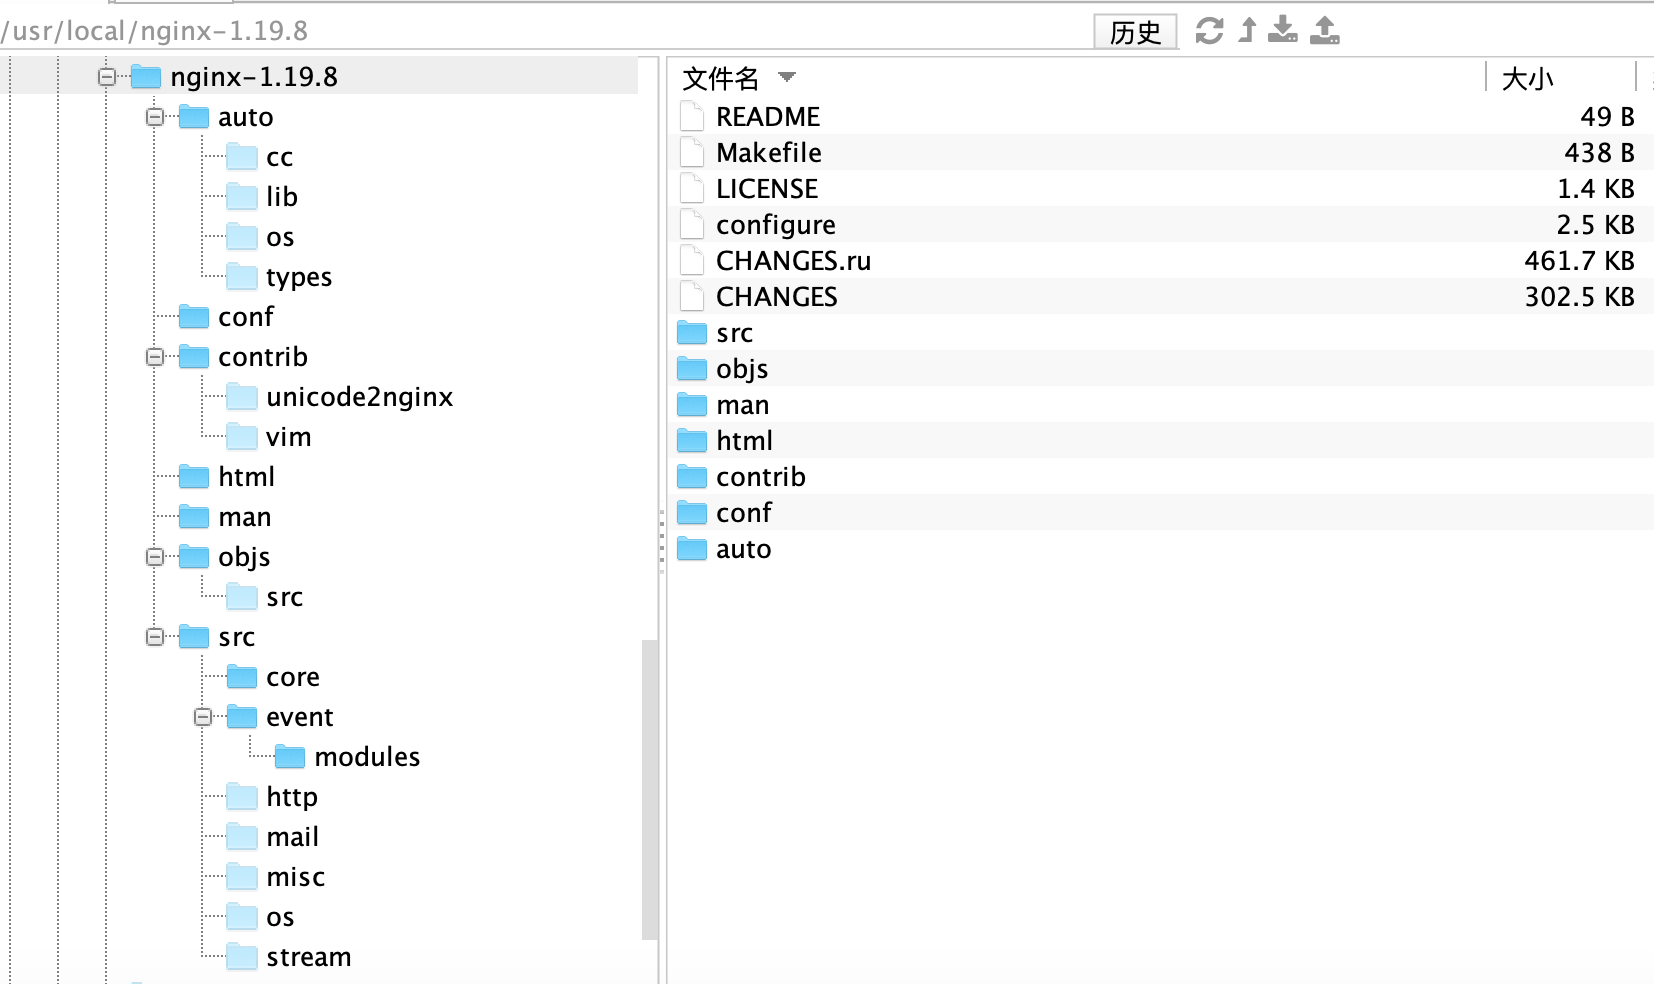Select the modules folder in the tree

[347, 757]
